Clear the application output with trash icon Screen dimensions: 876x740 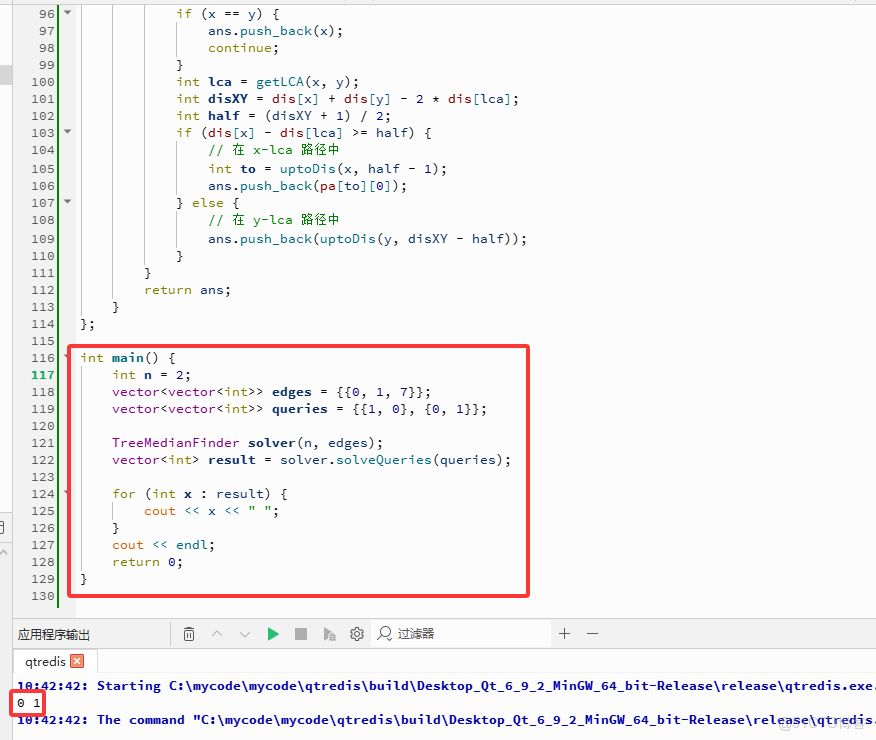click(x=189, y=634)
